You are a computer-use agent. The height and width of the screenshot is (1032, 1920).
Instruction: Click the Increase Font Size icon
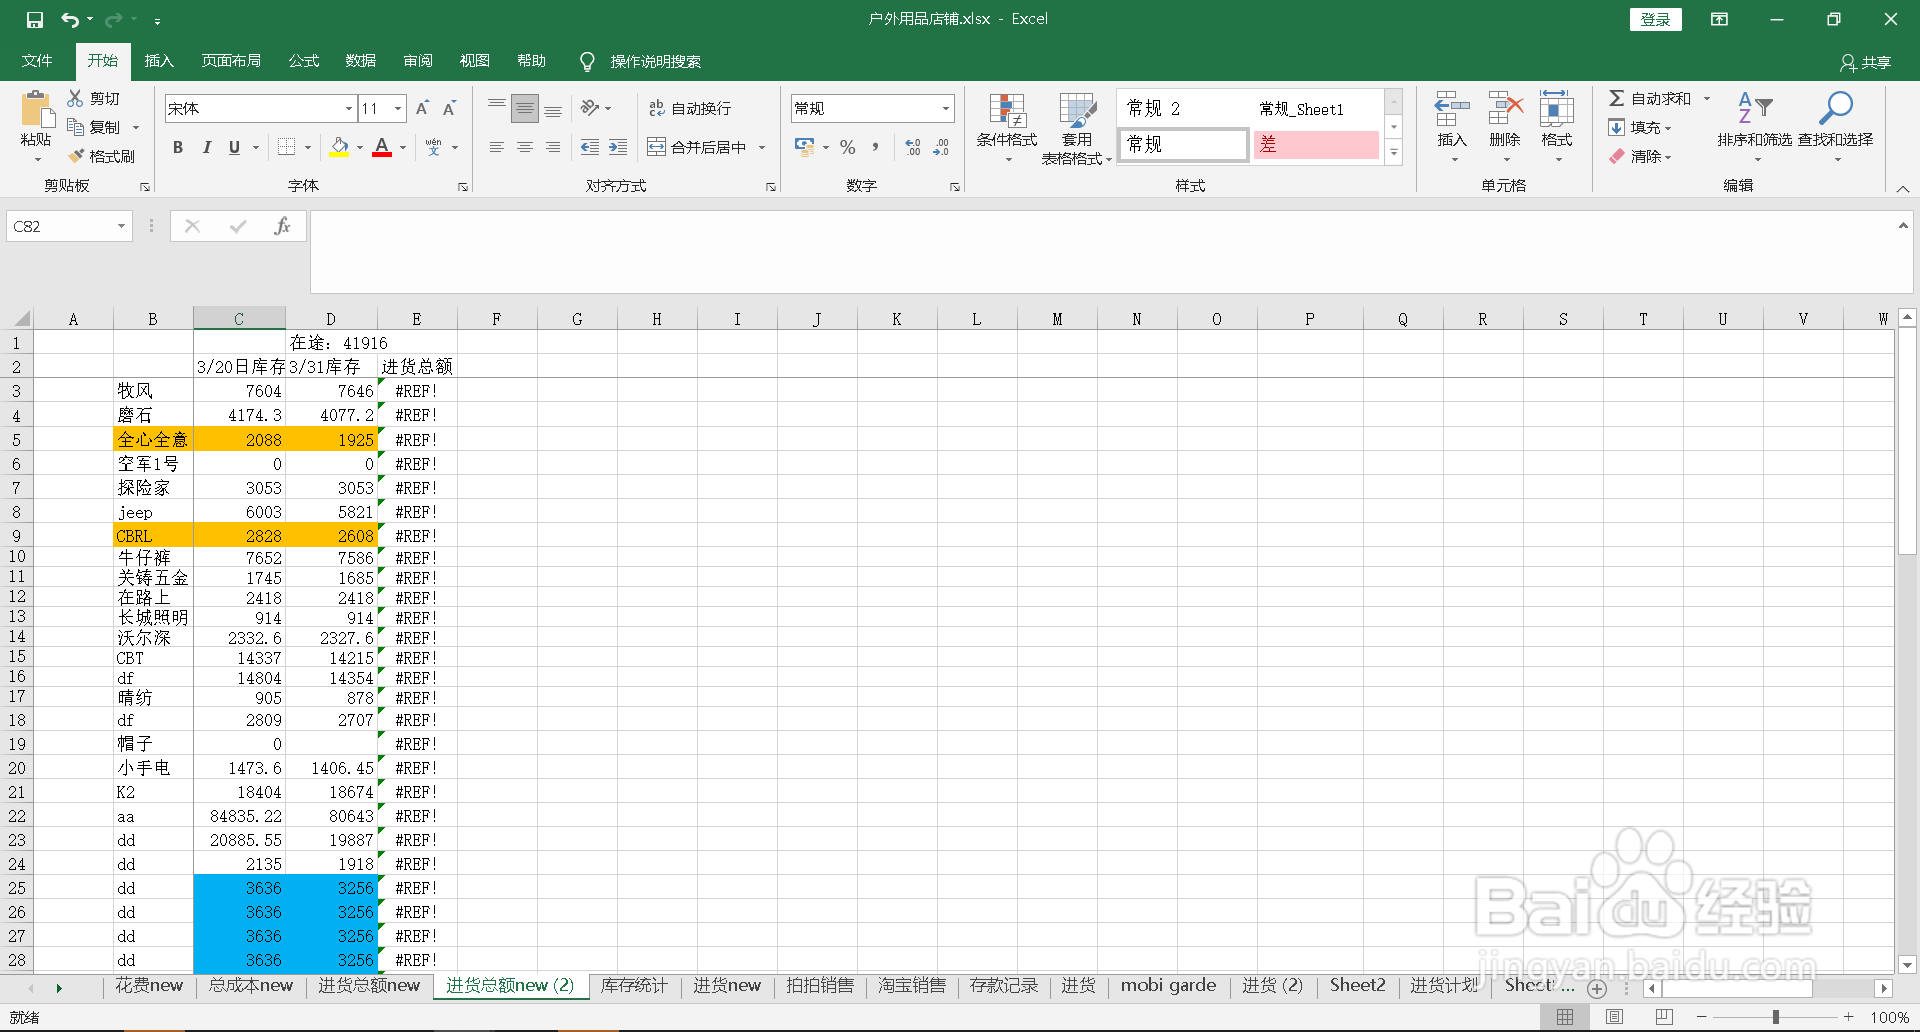(422, 108)
